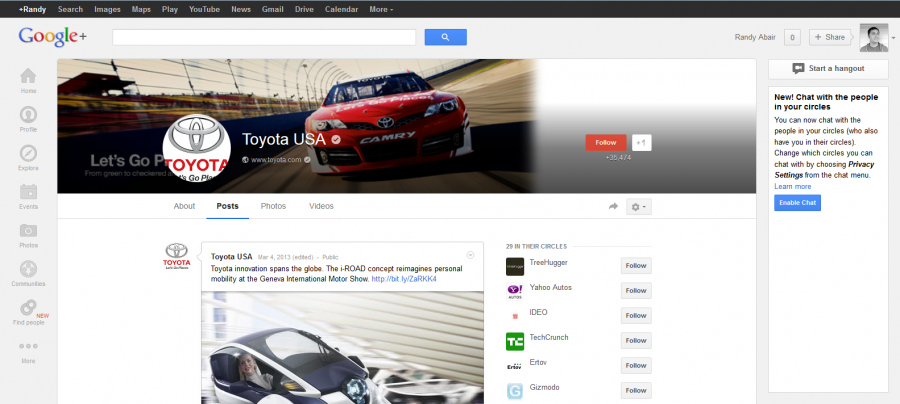Expand the More menu in top bar
Image resolution: width=900 pixels, height=404 pixels.
point(381,9)
